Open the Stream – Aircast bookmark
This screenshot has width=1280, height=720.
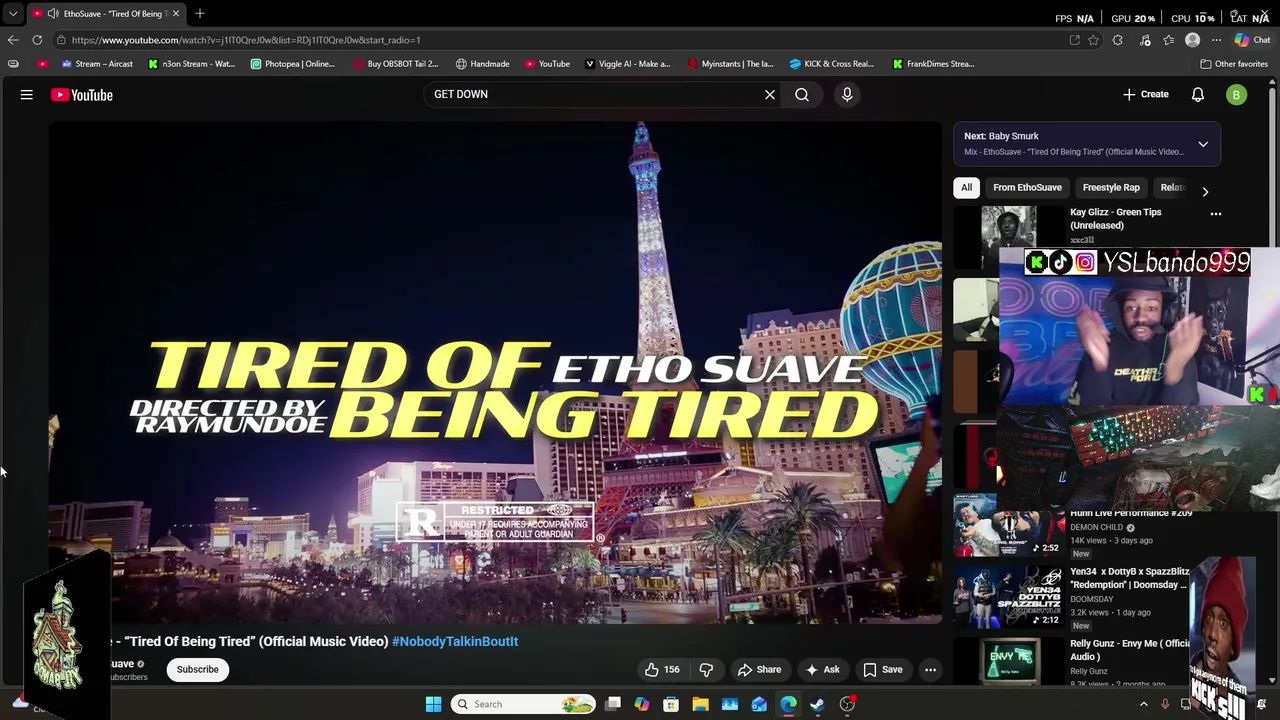(97, 64)
